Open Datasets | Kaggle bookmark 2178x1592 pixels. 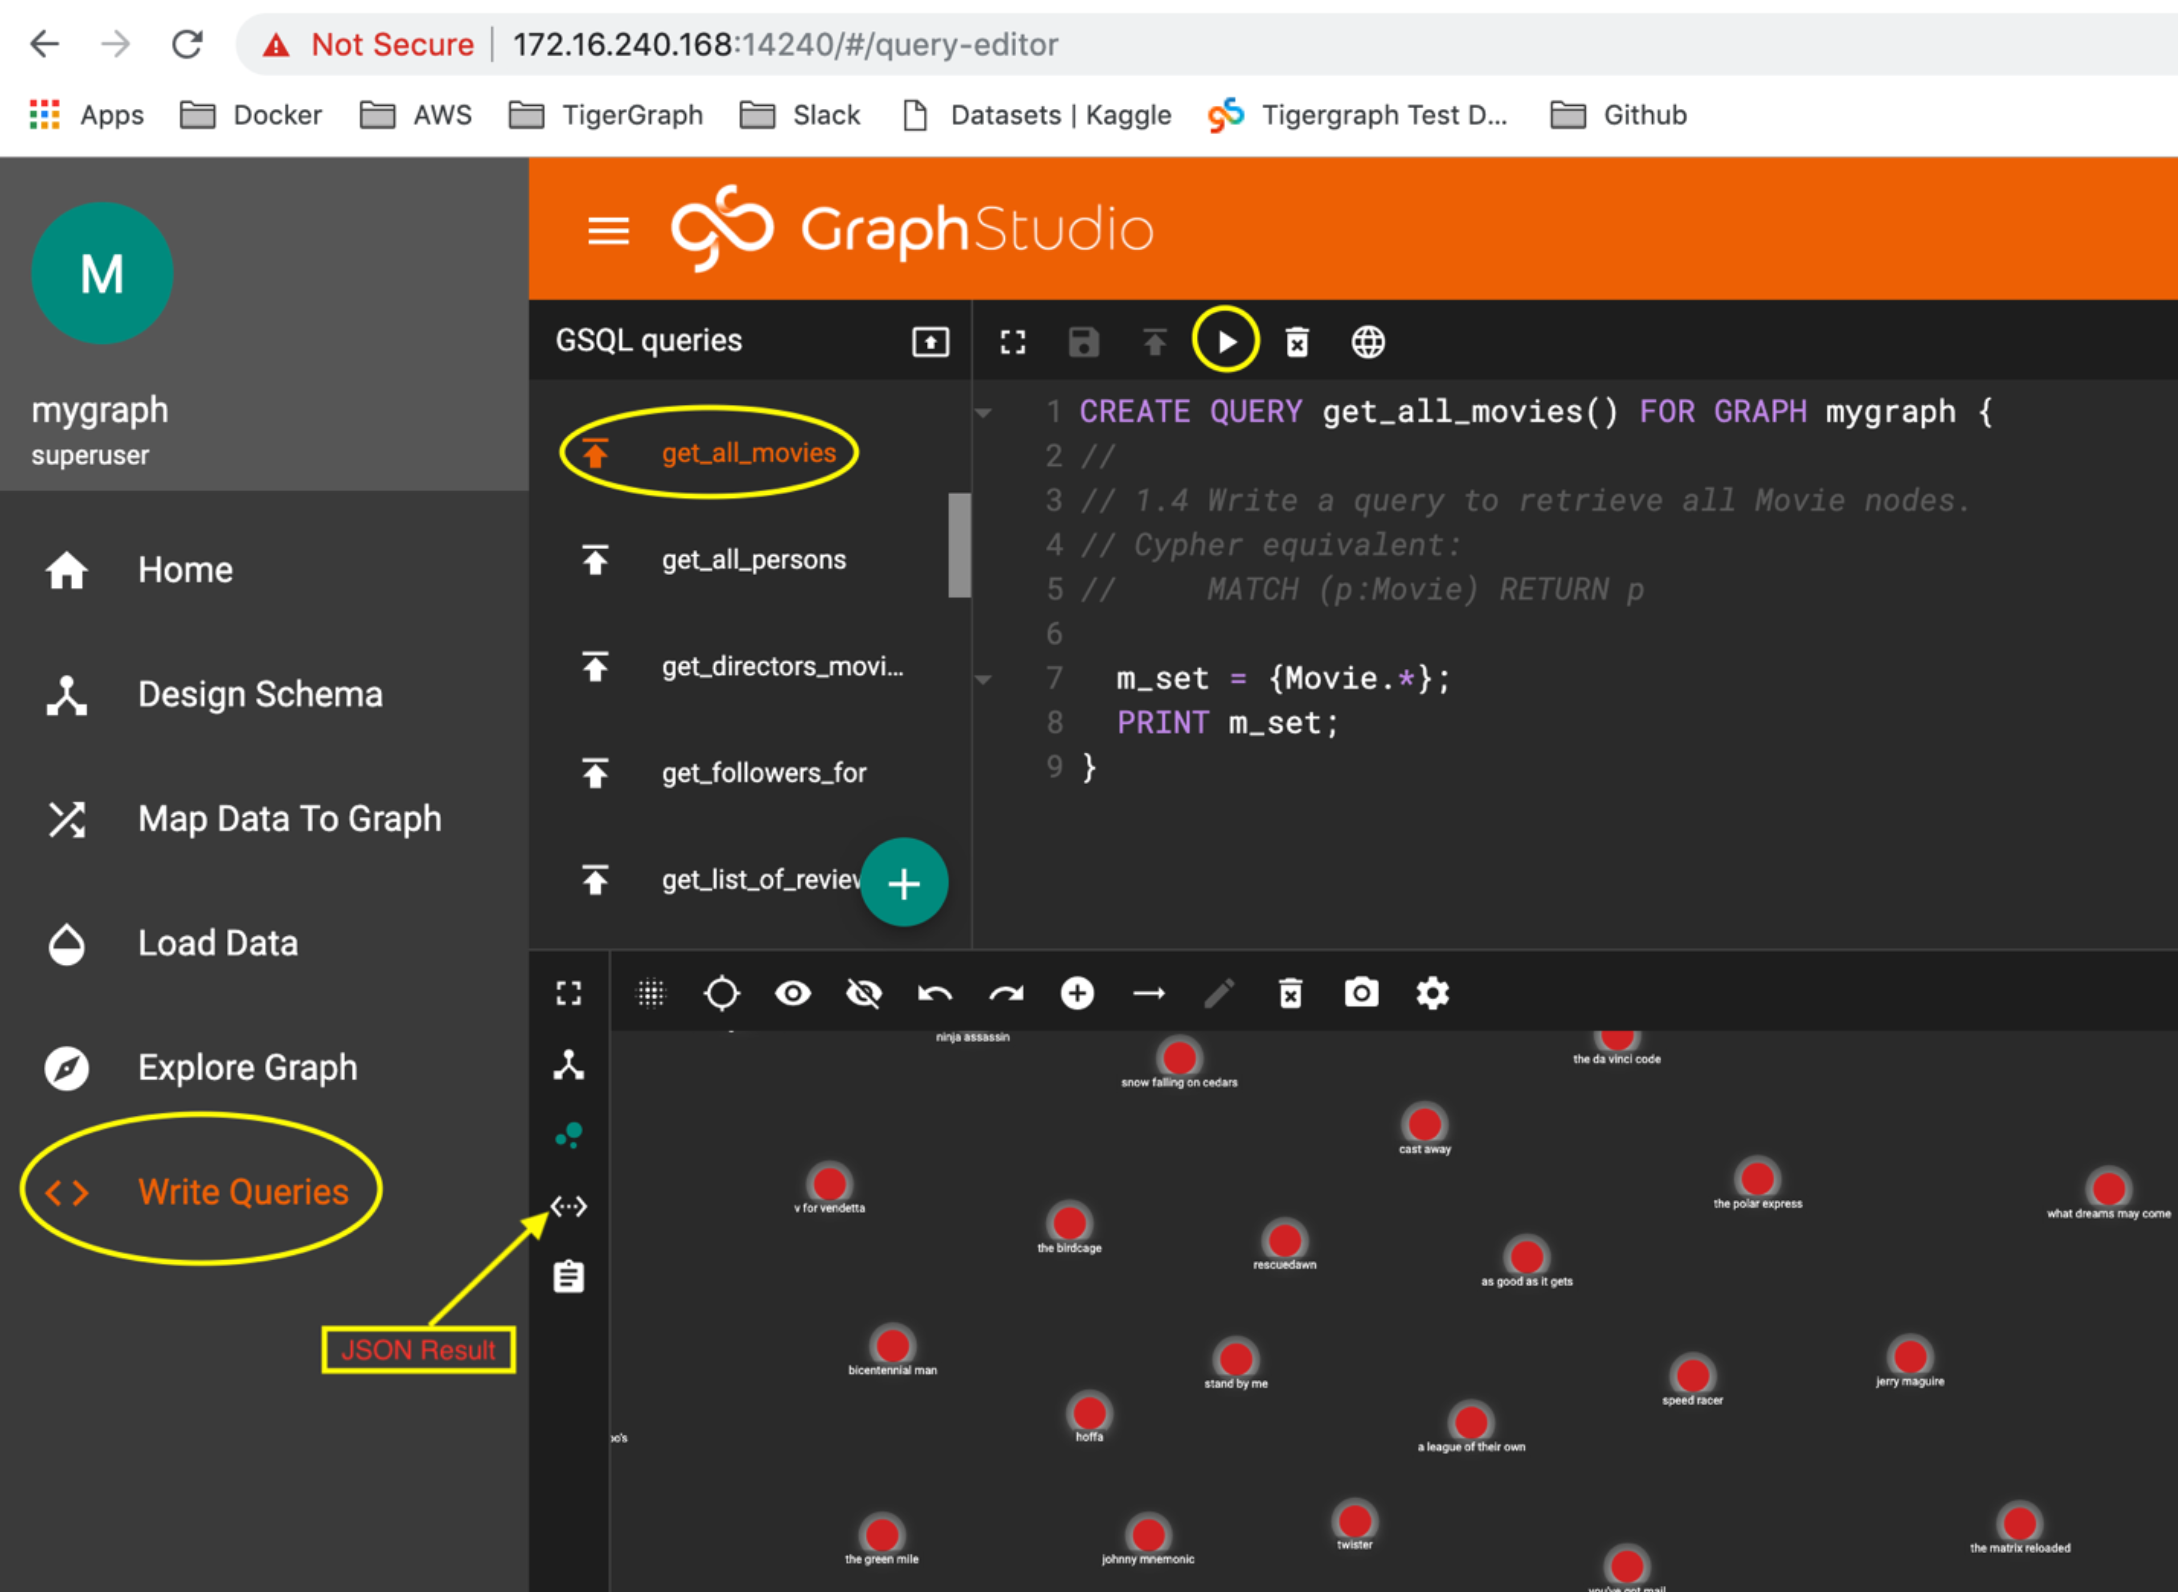(1036, 115)
